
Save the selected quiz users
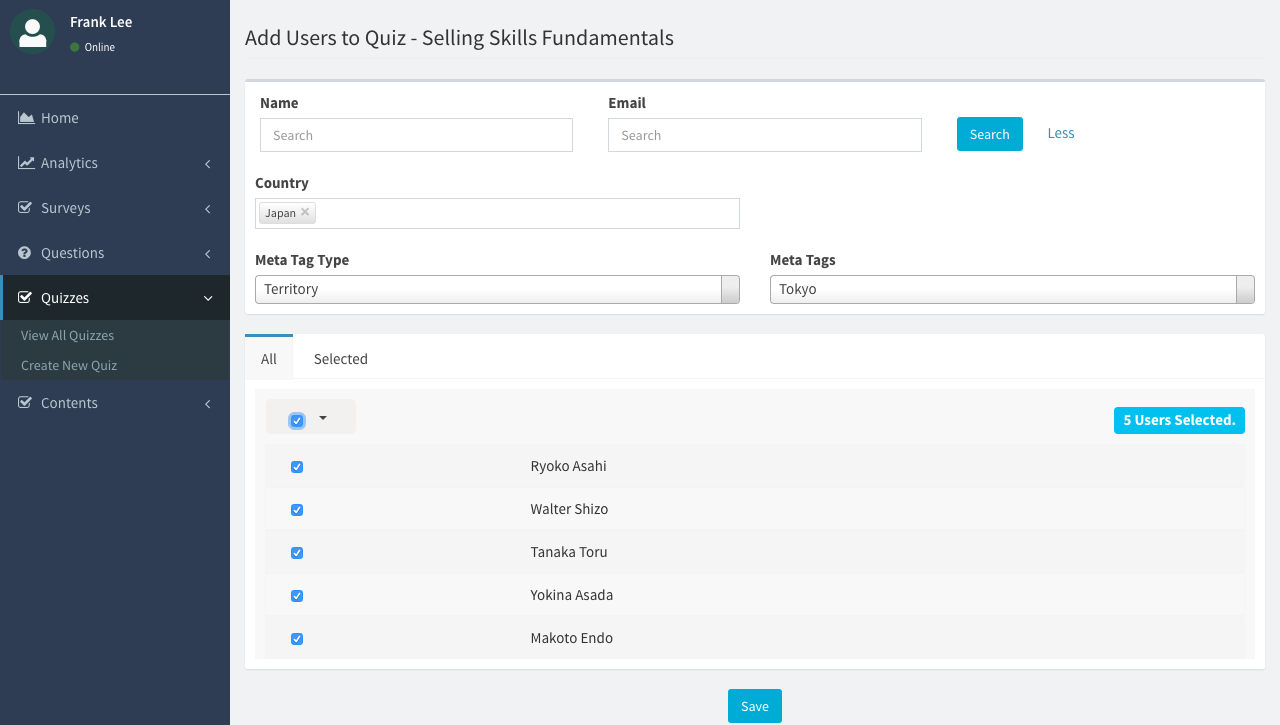pos(754,706)
